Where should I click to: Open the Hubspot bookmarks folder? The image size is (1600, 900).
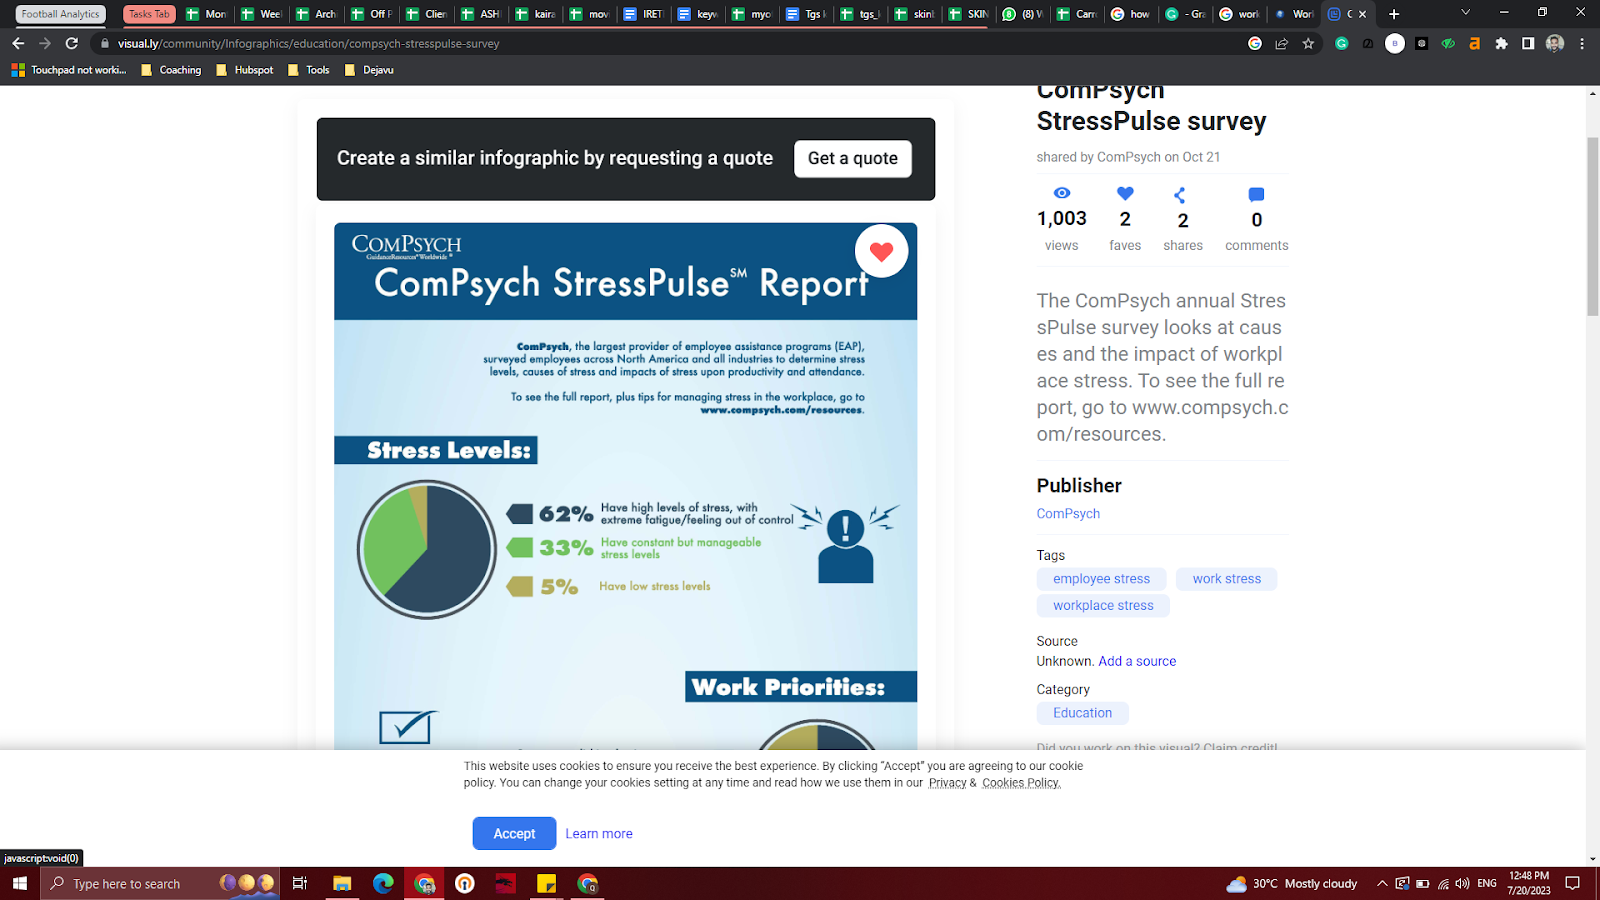tap(245, 70)
